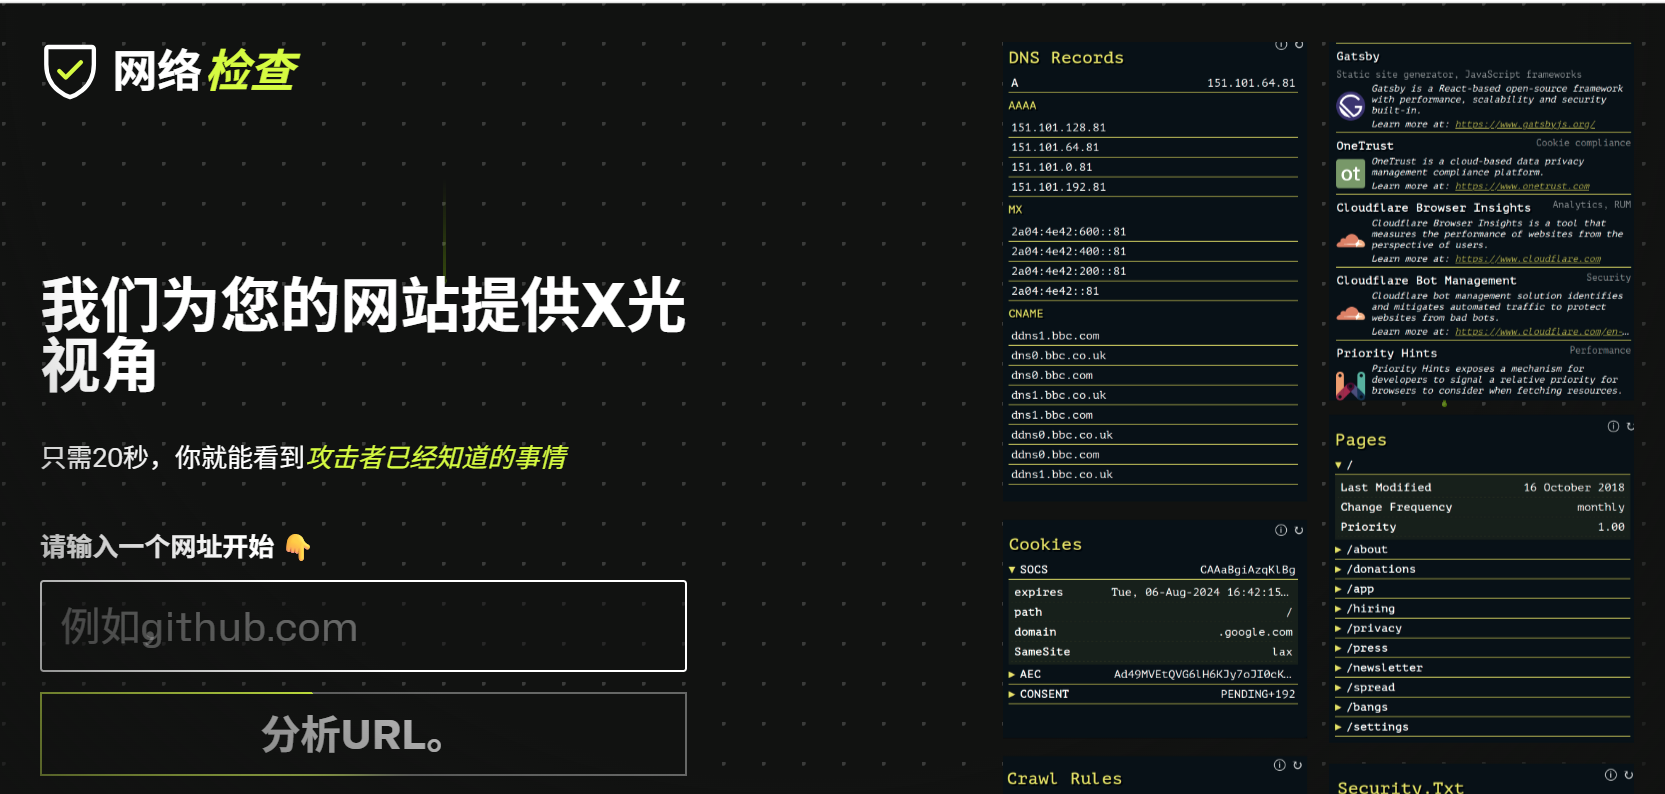Open the onetrust.com learn more link
Viewport: 1665px width, 794px height.
1522,186
